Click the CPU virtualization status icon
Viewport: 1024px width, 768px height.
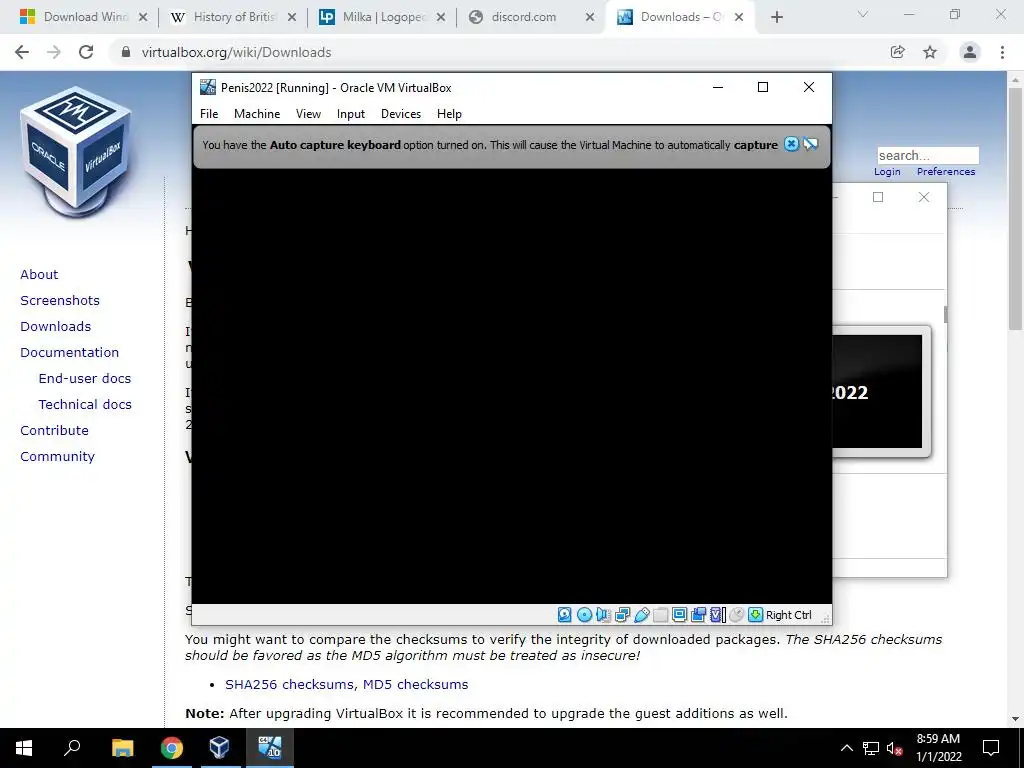pos(717,615)
